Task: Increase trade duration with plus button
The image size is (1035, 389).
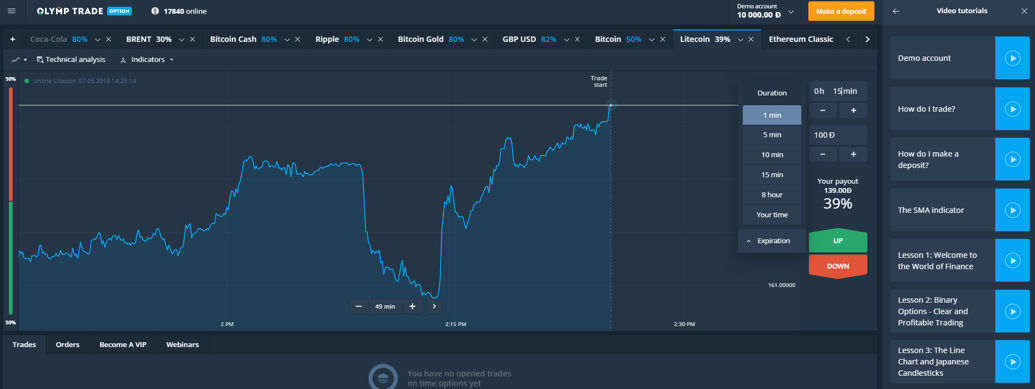Action: tap(853, 110)
